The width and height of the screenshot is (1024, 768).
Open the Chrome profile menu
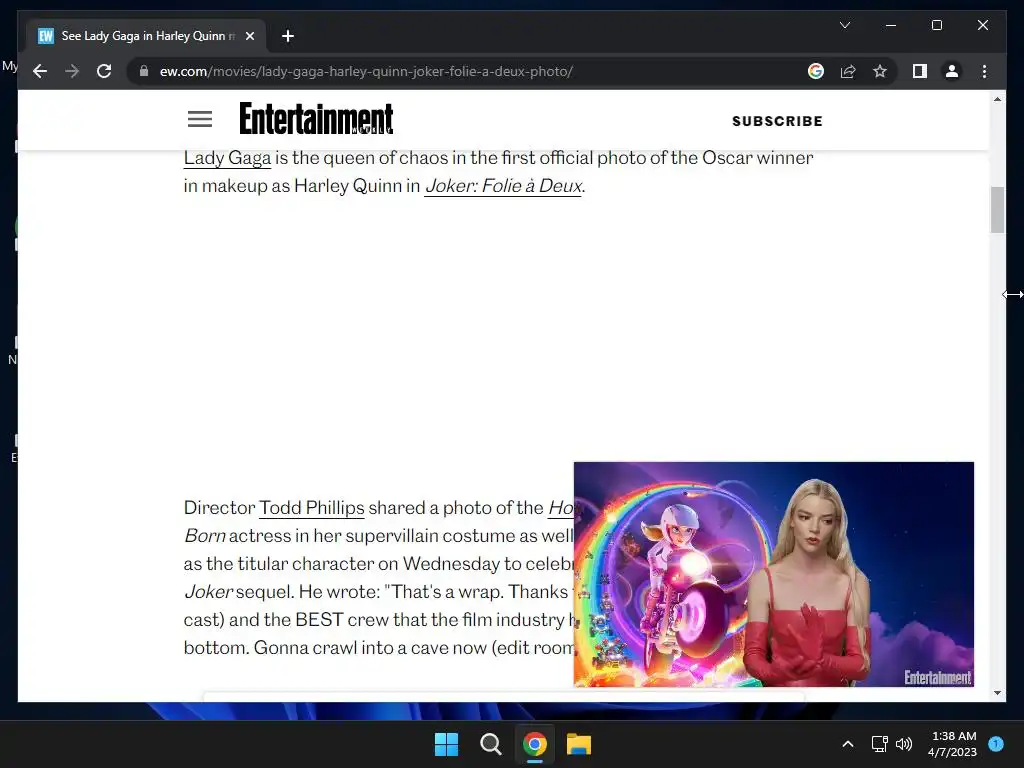click(x=952, y=71)
